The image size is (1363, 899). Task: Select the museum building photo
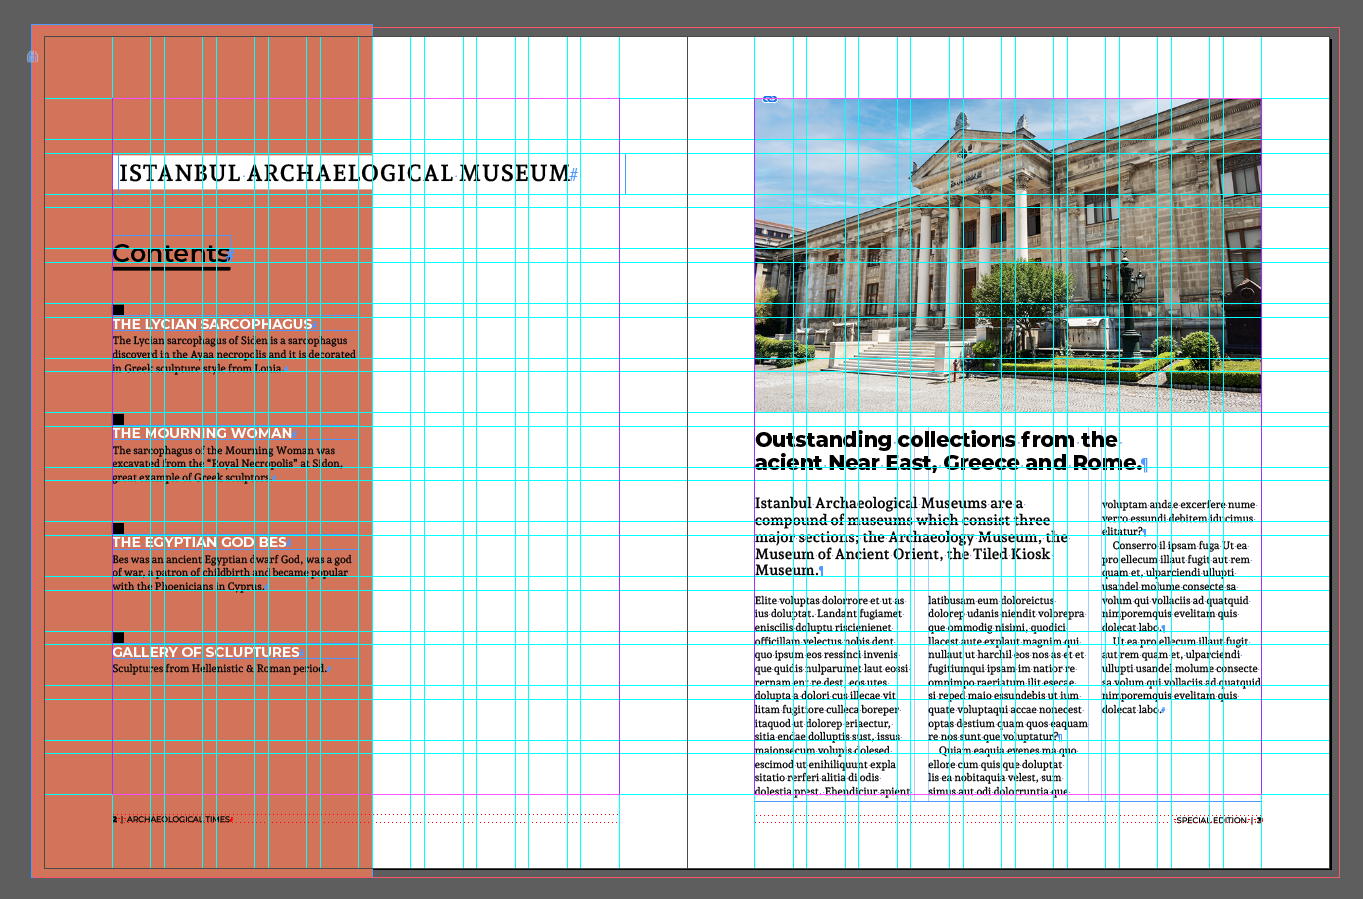(x=1007, y=255)
